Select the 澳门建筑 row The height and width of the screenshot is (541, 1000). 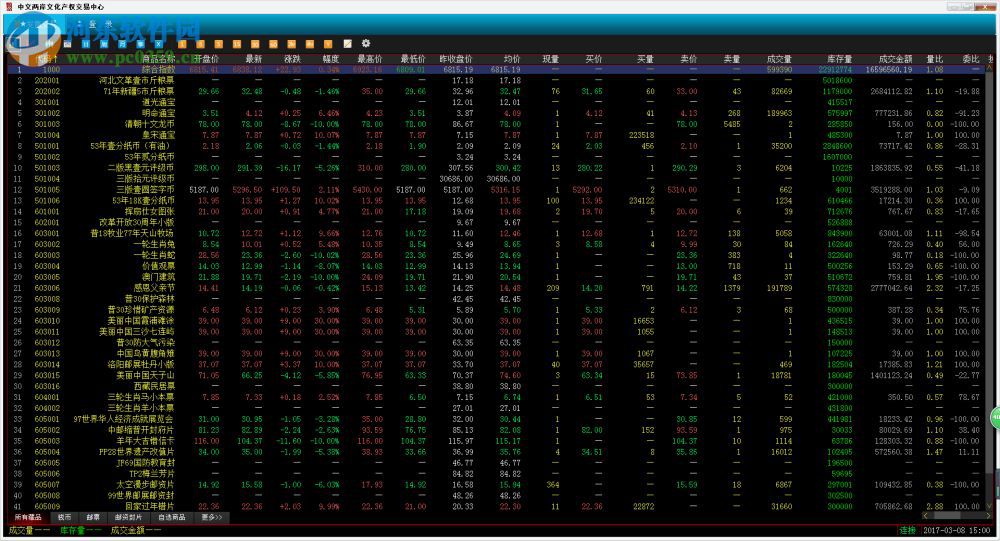coord(497,277)
